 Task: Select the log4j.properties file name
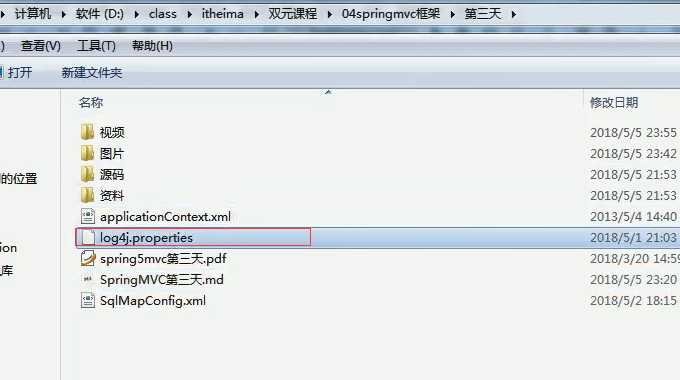point(147,238)
